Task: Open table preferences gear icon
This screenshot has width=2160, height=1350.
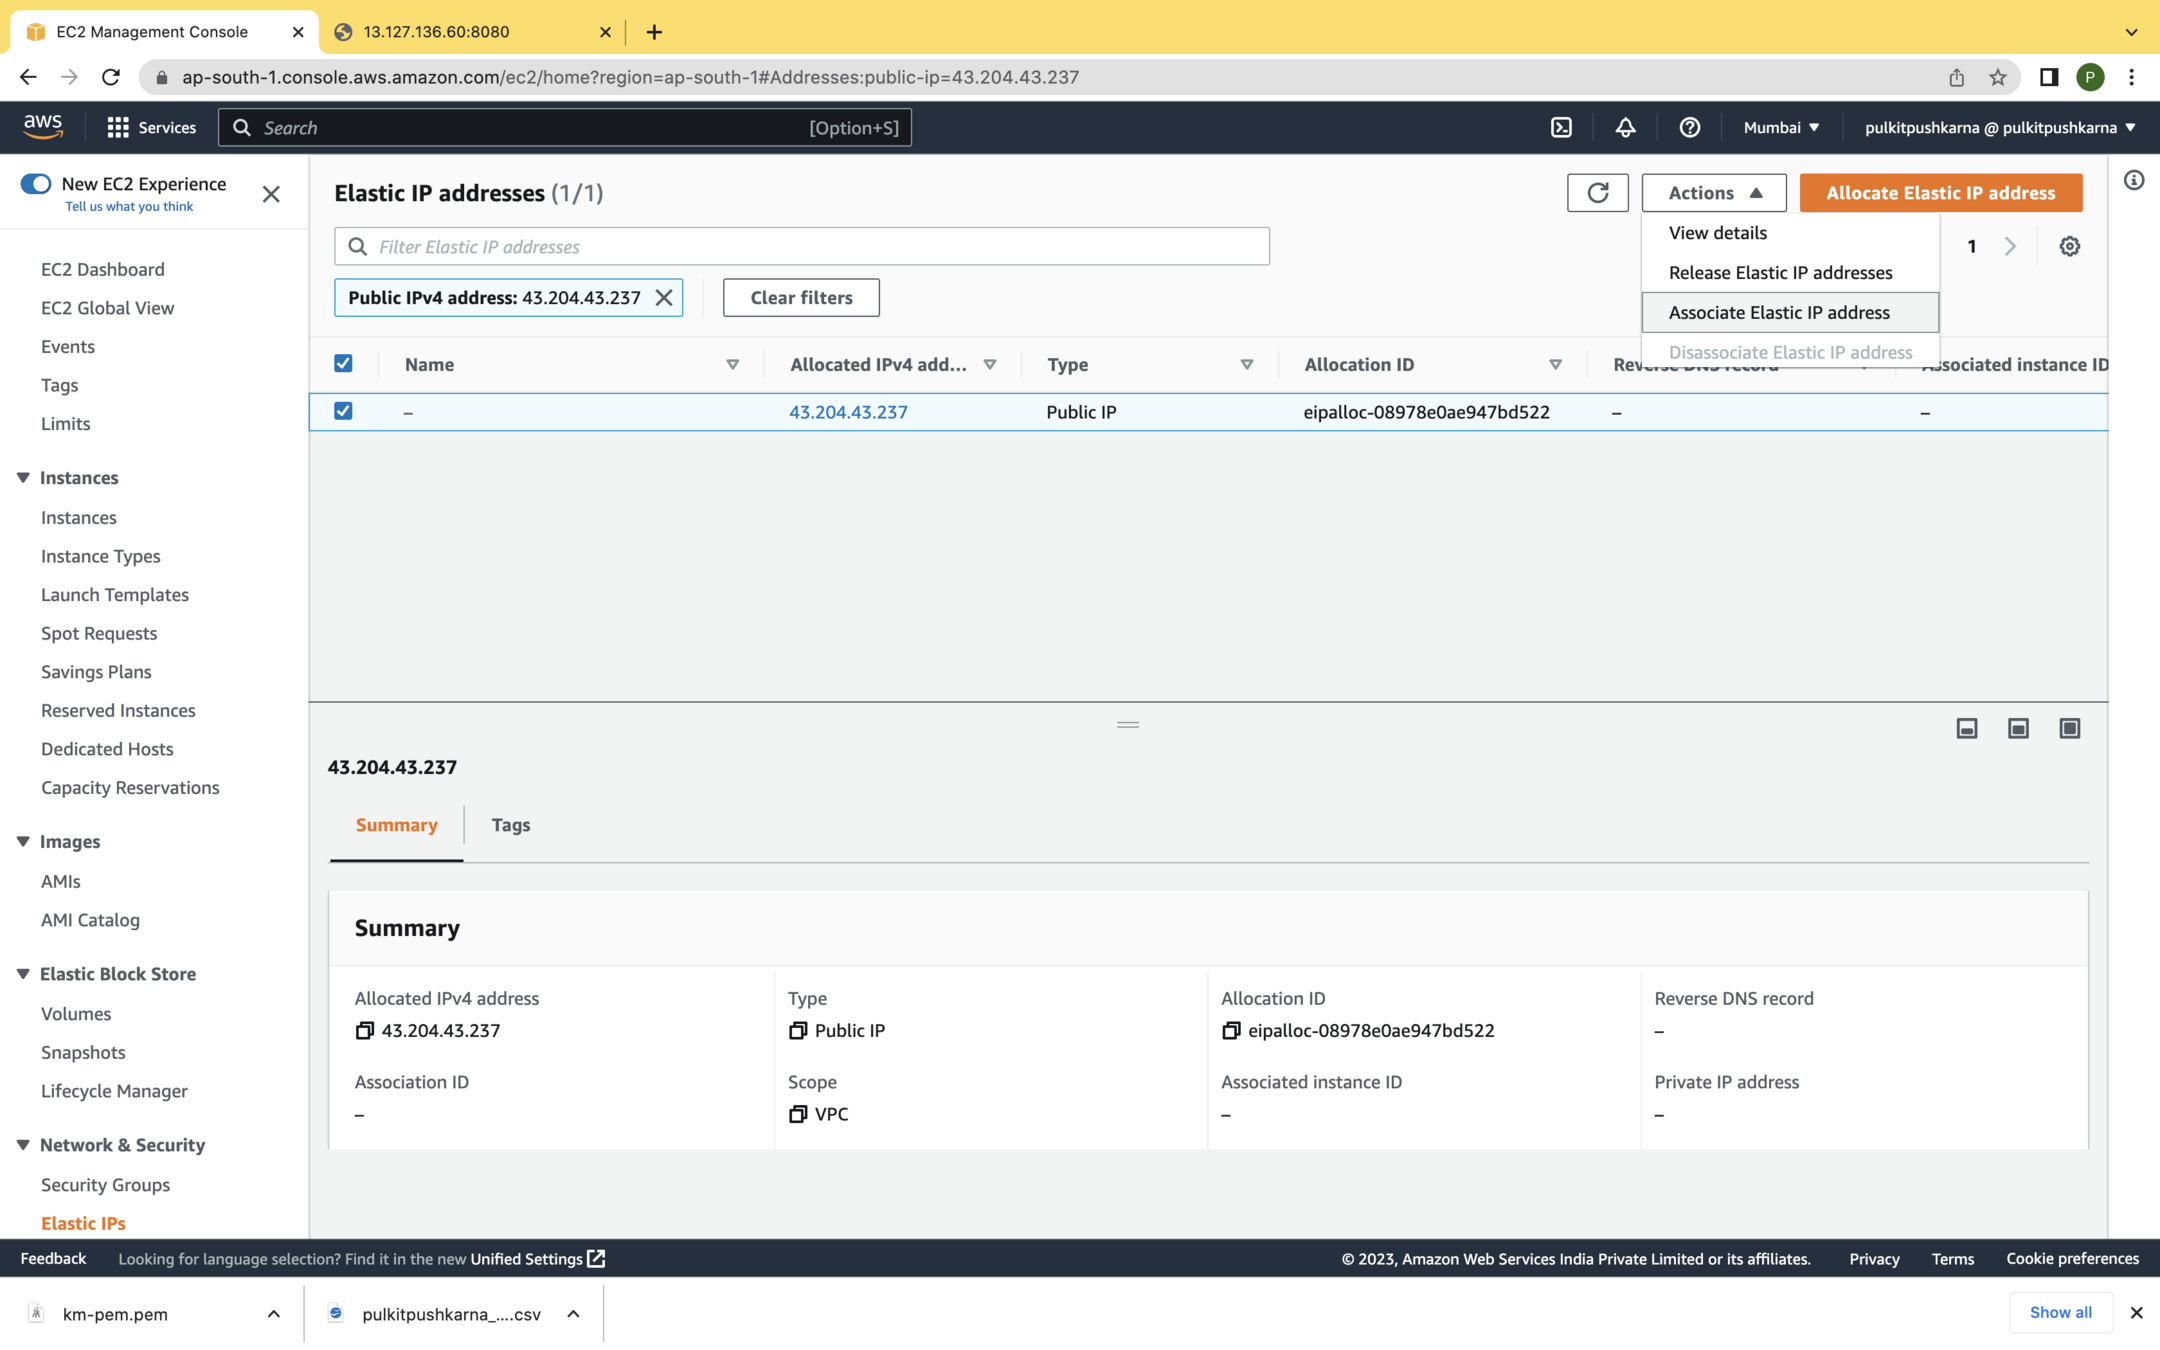Action: coord(2069,246)
